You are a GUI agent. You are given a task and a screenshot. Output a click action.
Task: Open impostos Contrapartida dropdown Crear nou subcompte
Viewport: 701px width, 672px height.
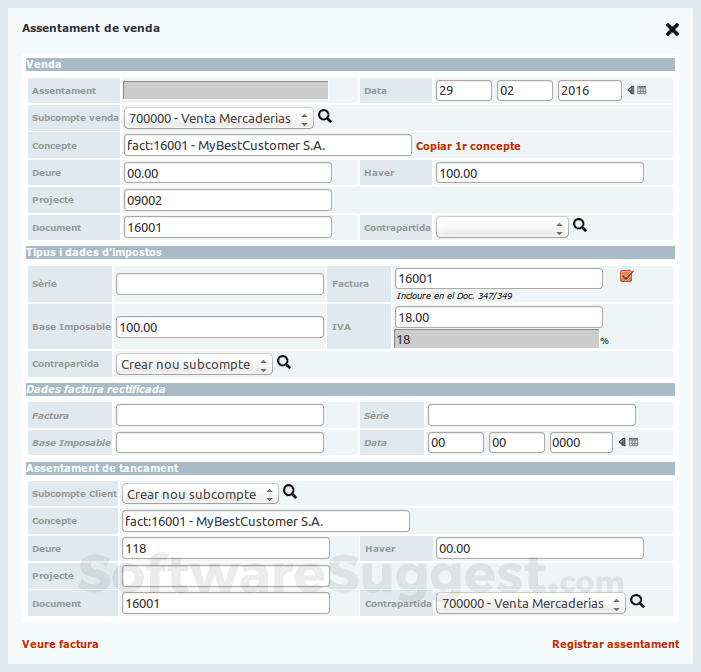194,364
